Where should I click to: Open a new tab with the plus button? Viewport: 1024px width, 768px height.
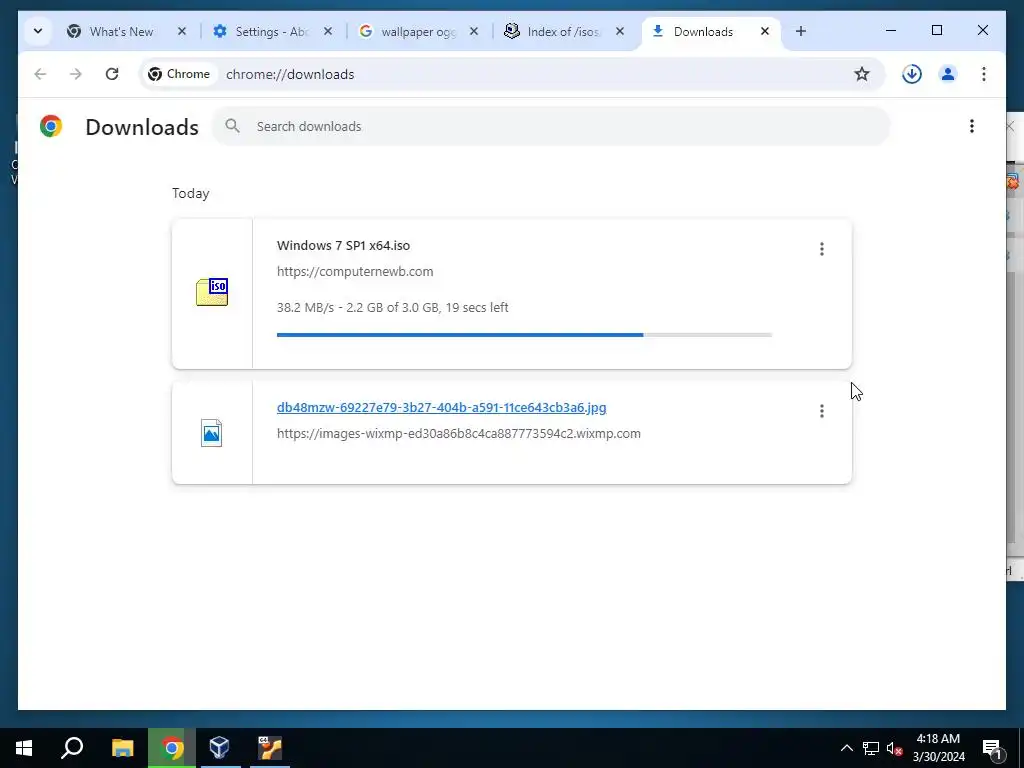coord(801,31)
